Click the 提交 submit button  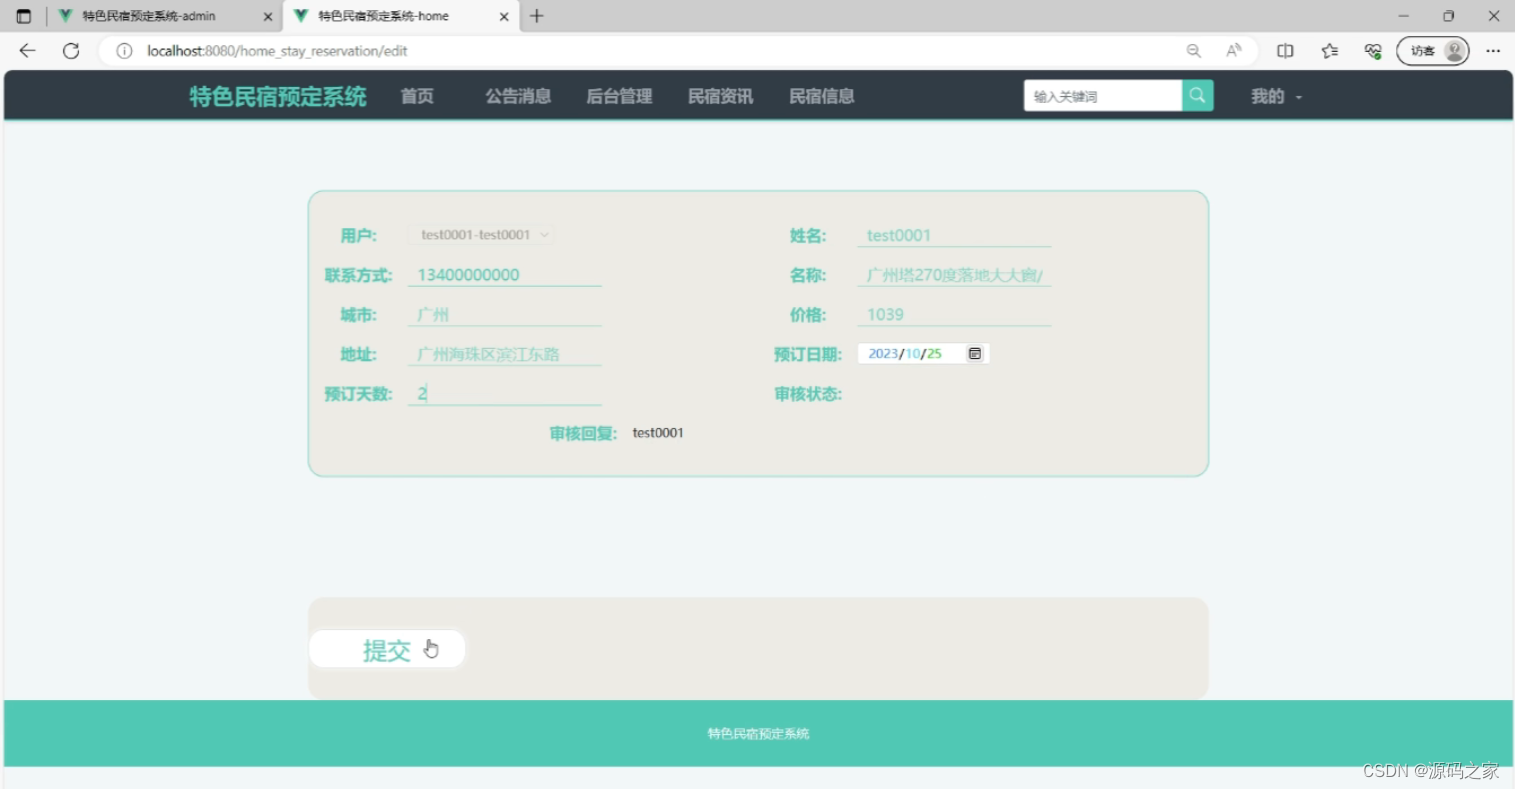(387, 649)
